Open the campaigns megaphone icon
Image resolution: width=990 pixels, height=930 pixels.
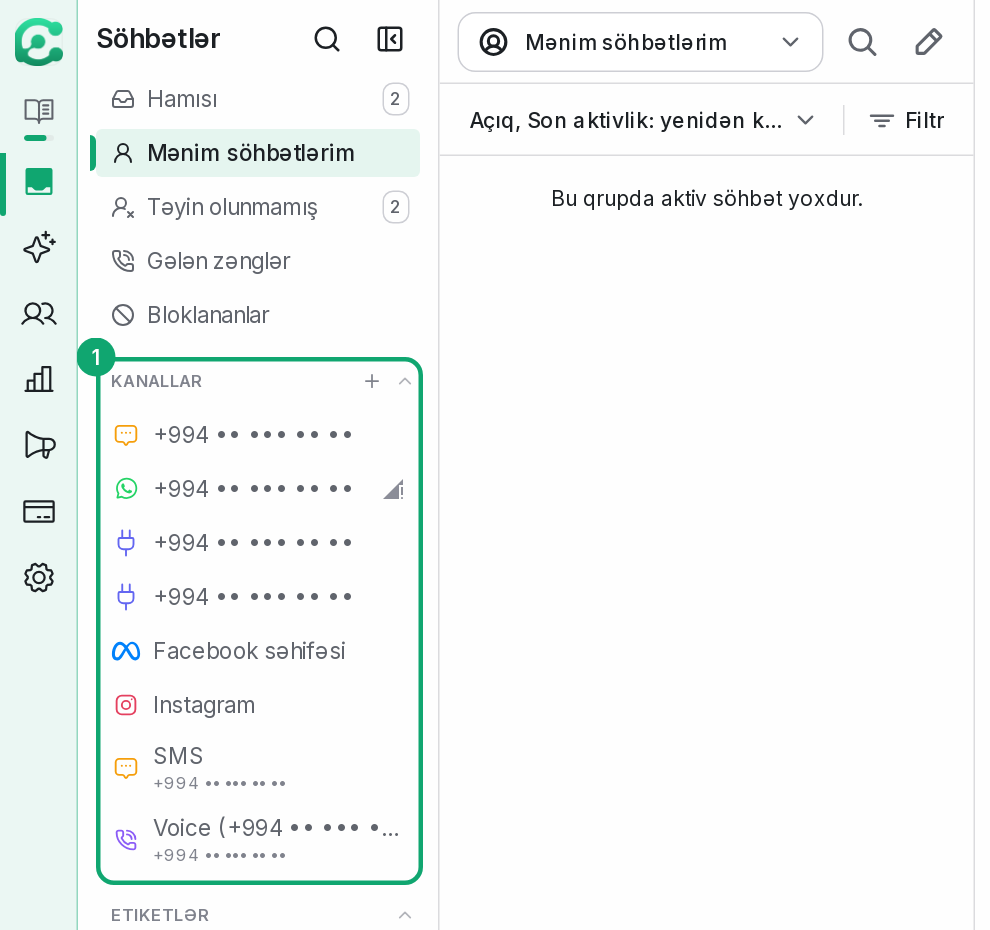(39, 445)
